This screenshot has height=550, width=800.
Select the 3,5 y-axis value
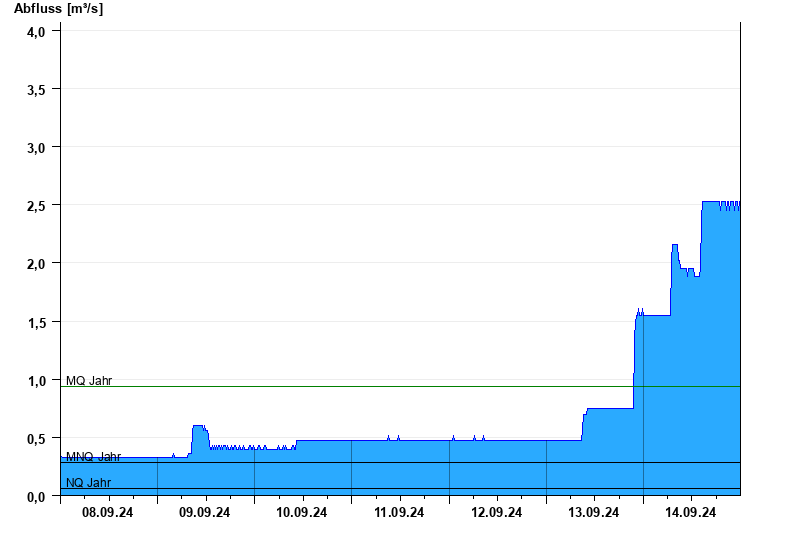[x=36, y=90]
